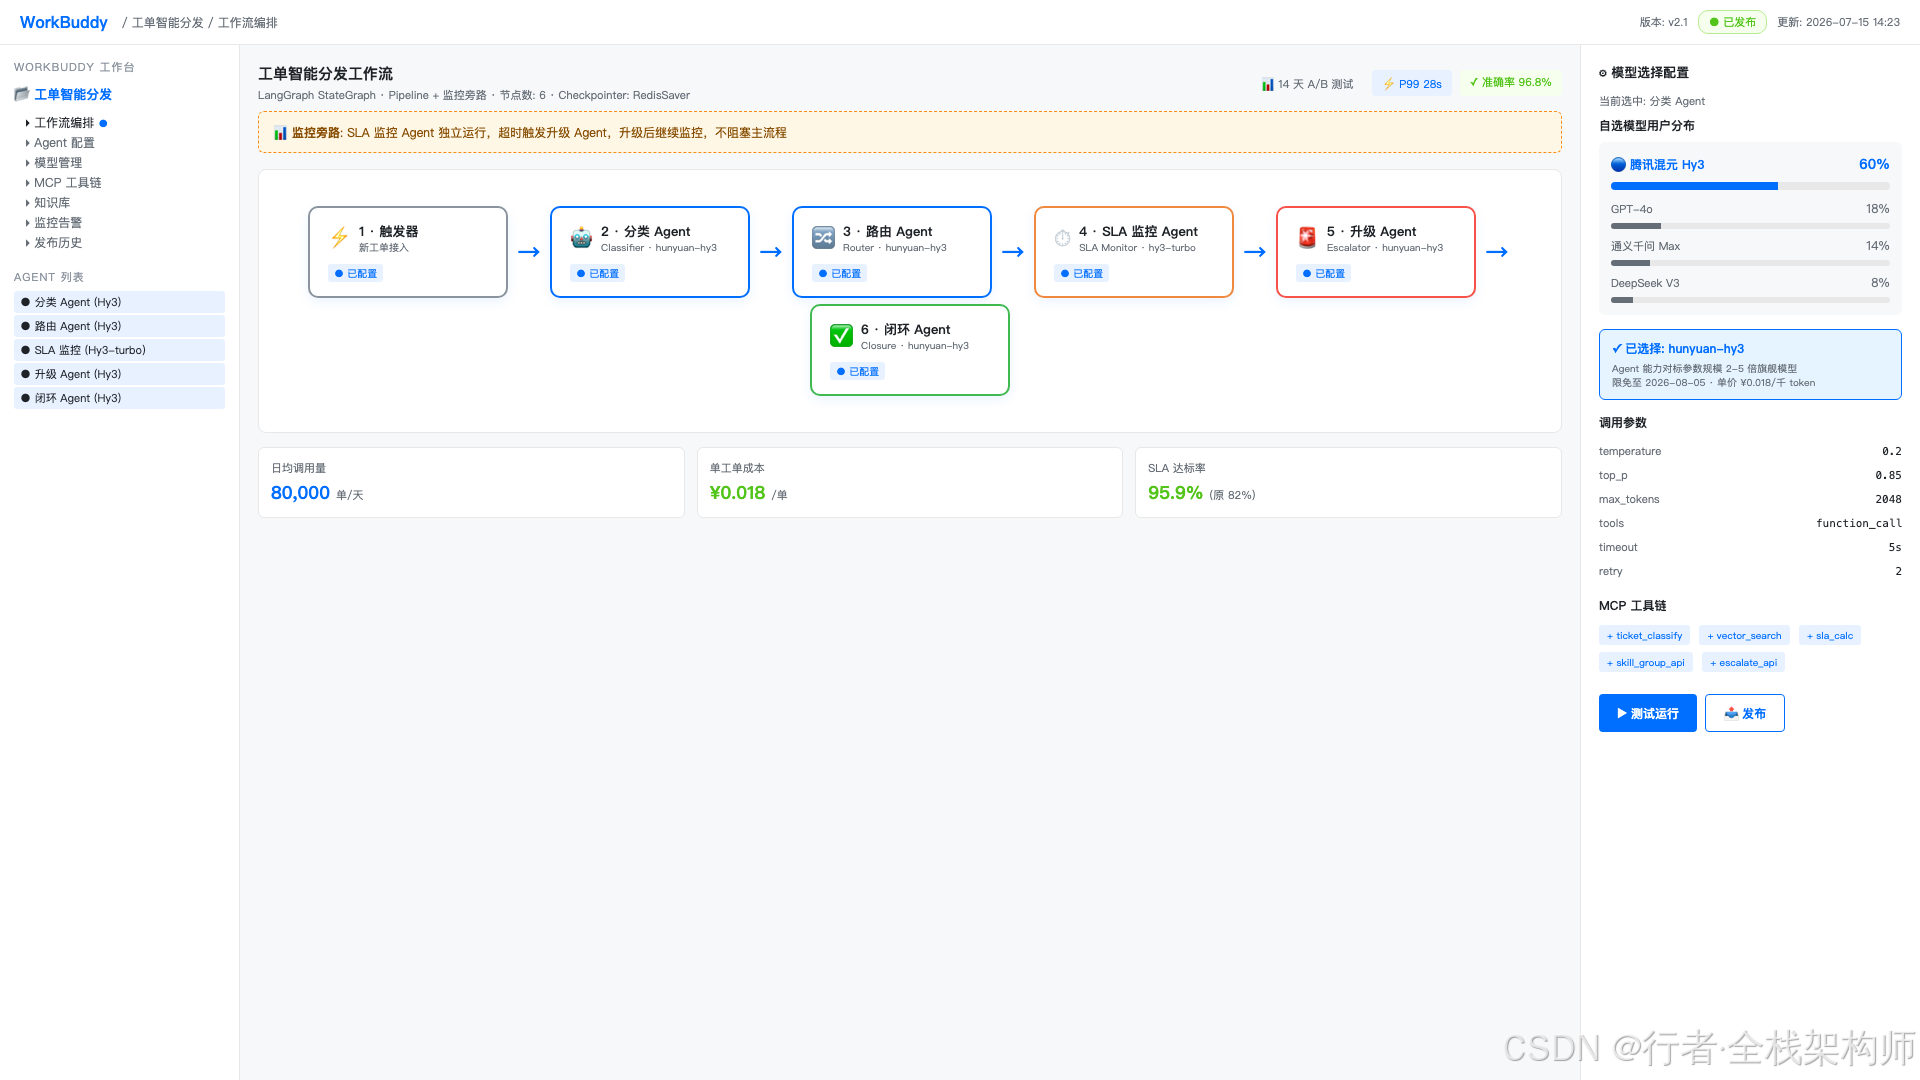Image resolution: width=1920 pixels, height=1080 pixels.
Task: Click the timeout value 5s
Action: pyautogui.click(x=1895, y=548)
